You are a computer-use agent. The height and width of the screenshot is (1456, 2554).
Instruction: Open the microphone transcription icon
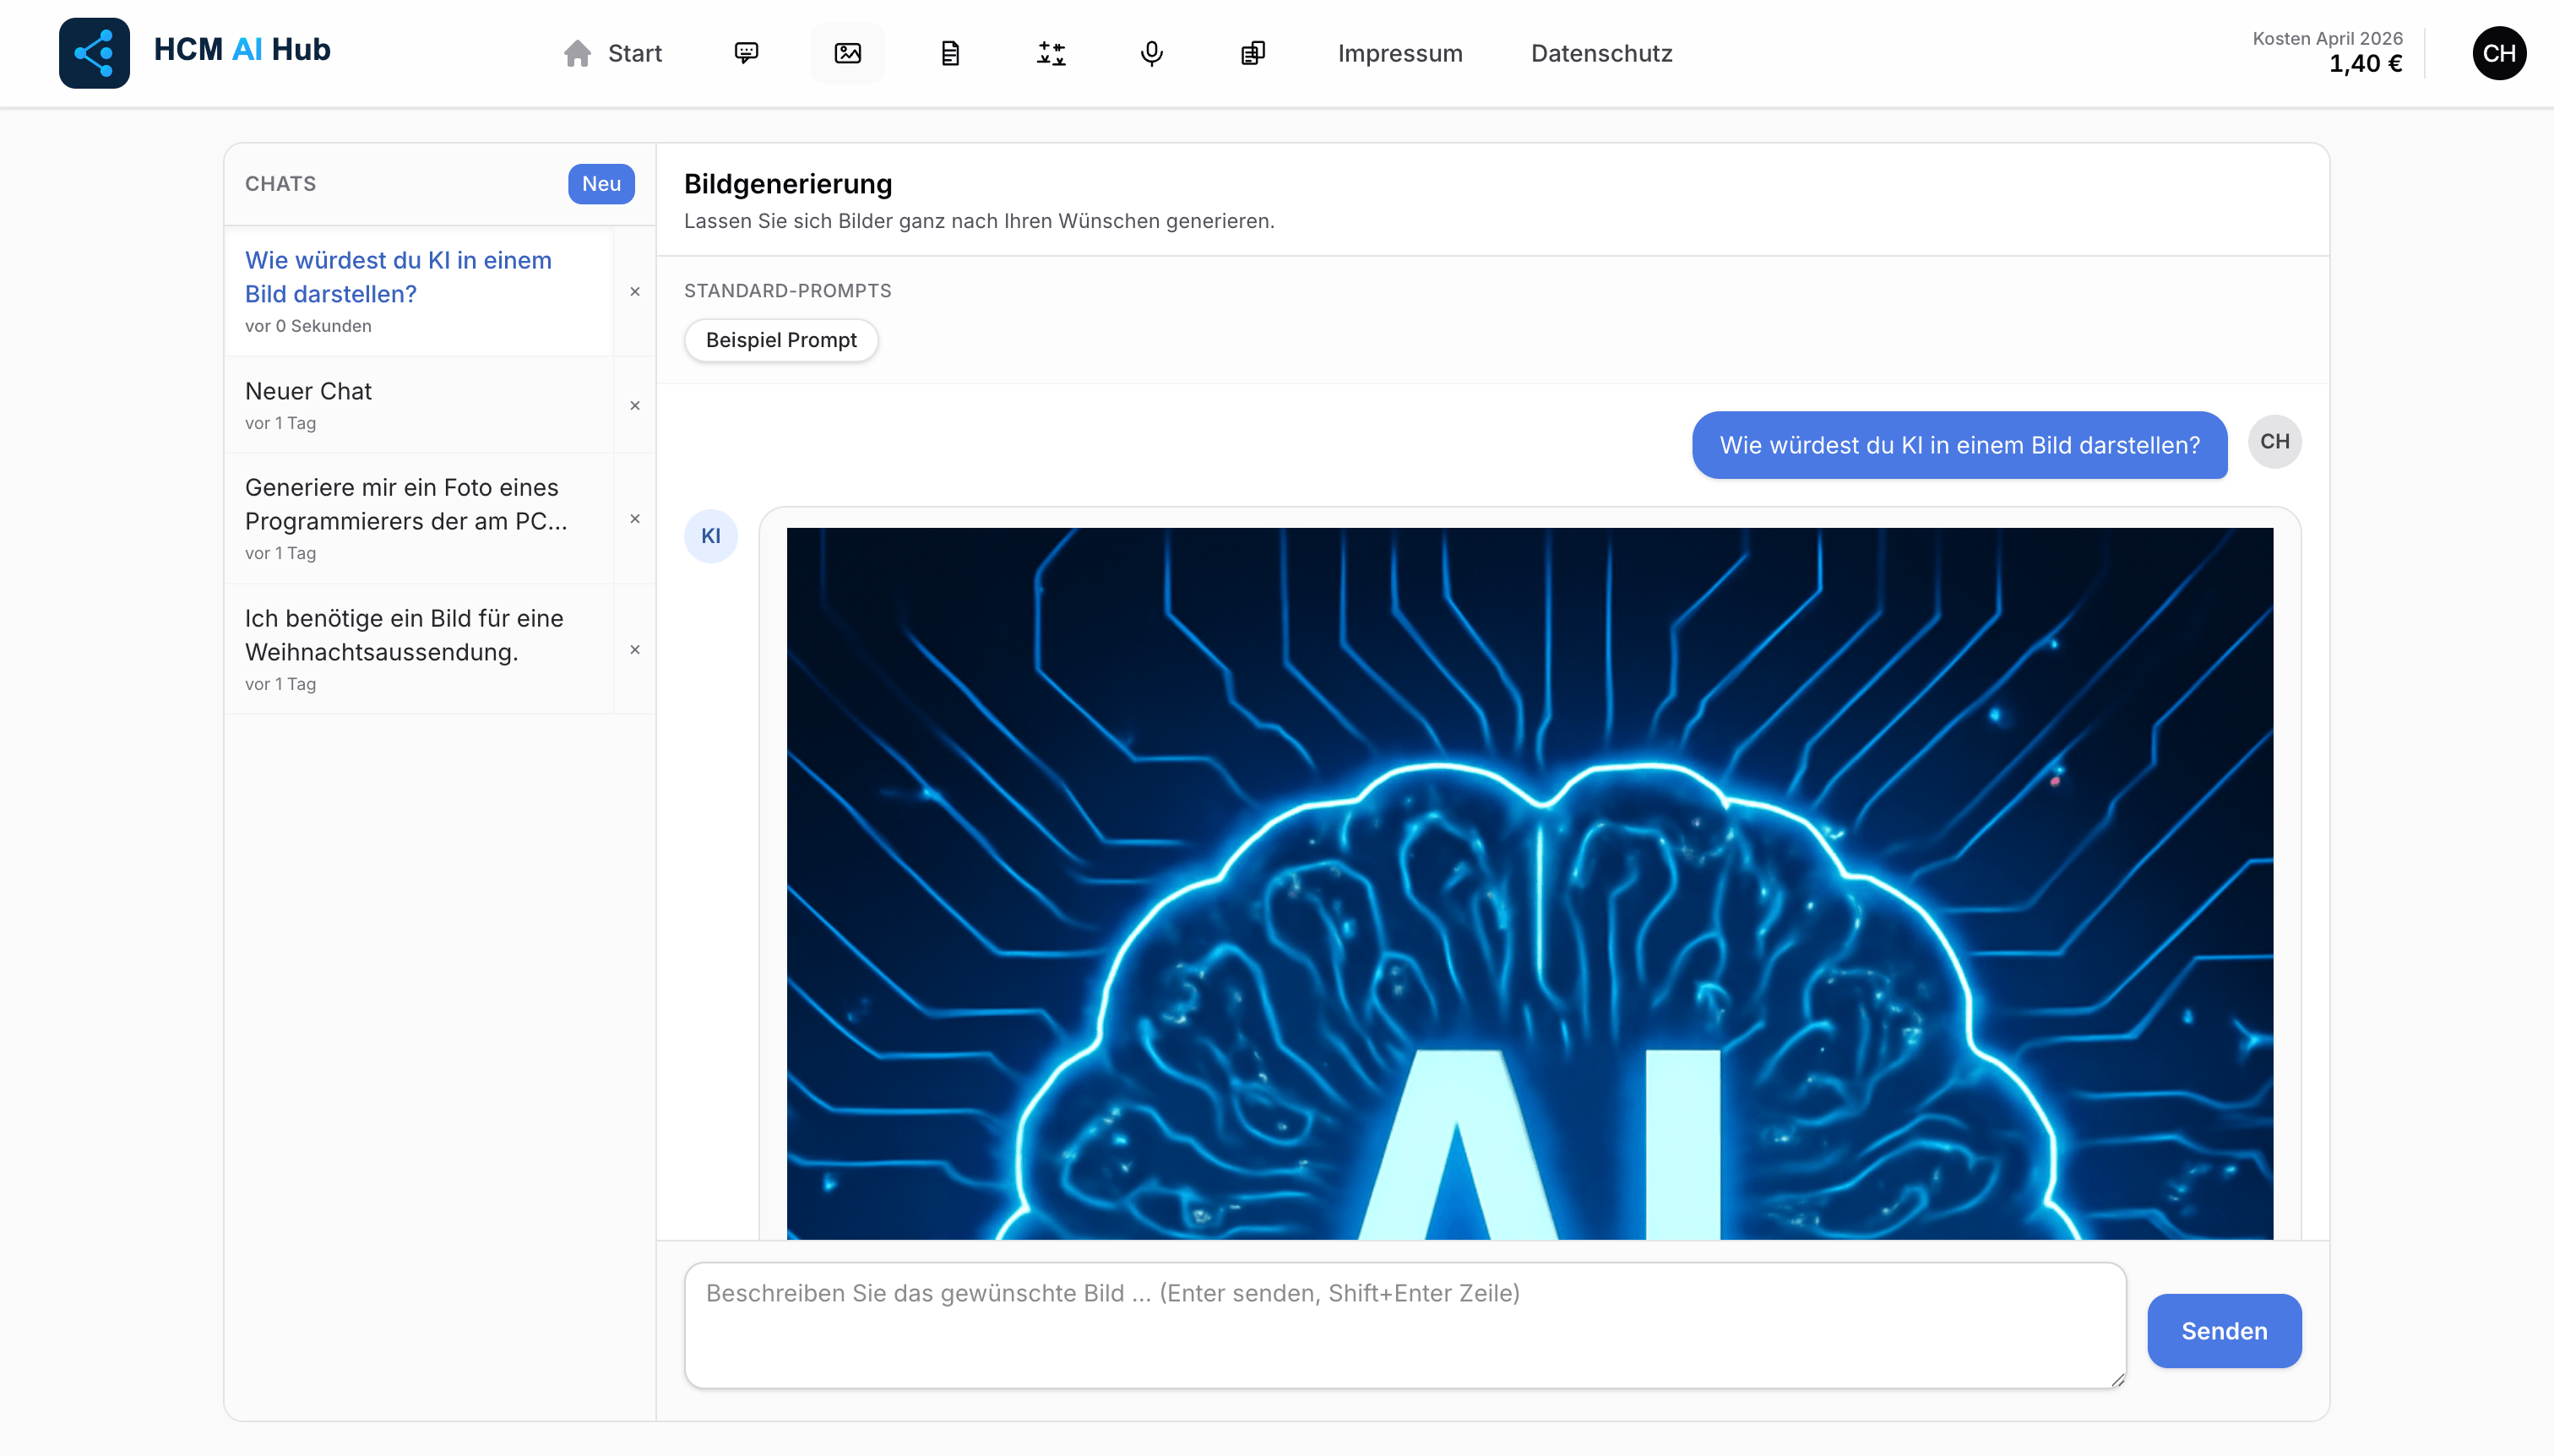(x=1152, y=53)
